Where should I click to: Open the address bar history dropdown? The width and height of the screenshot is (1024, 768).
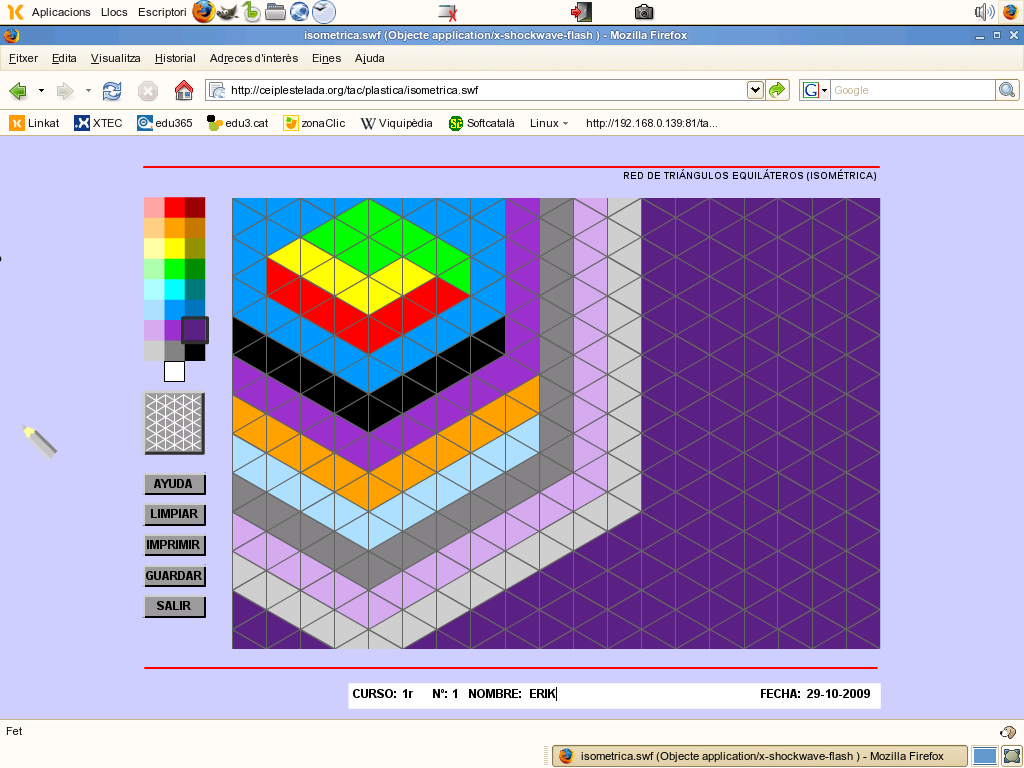point(755,90)
